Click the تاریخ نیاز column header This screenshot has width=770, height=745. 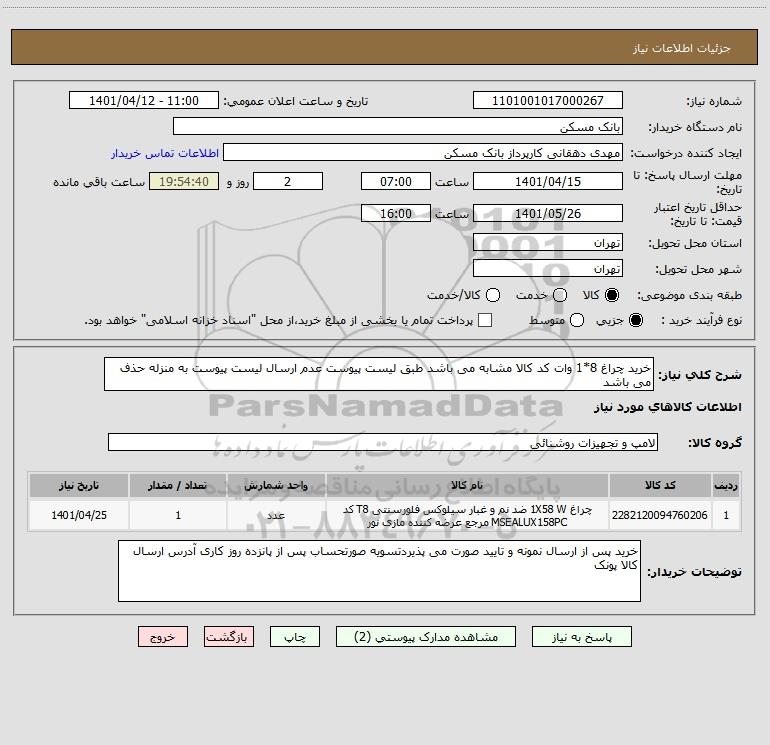tap(79, 485)
